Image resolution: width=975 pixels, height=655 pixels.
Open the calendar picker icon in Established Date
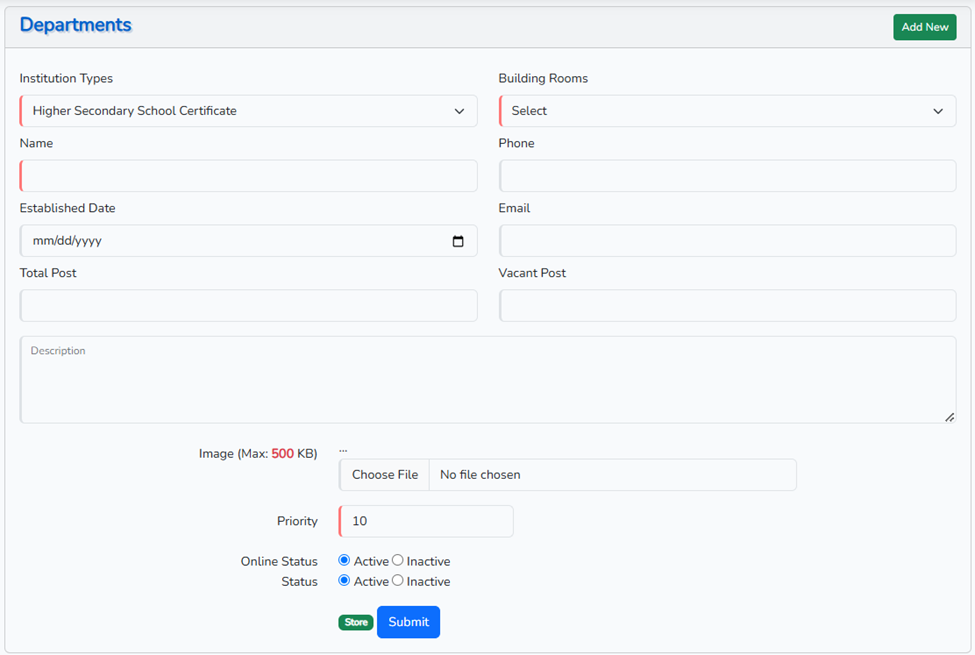coord(458,241)
